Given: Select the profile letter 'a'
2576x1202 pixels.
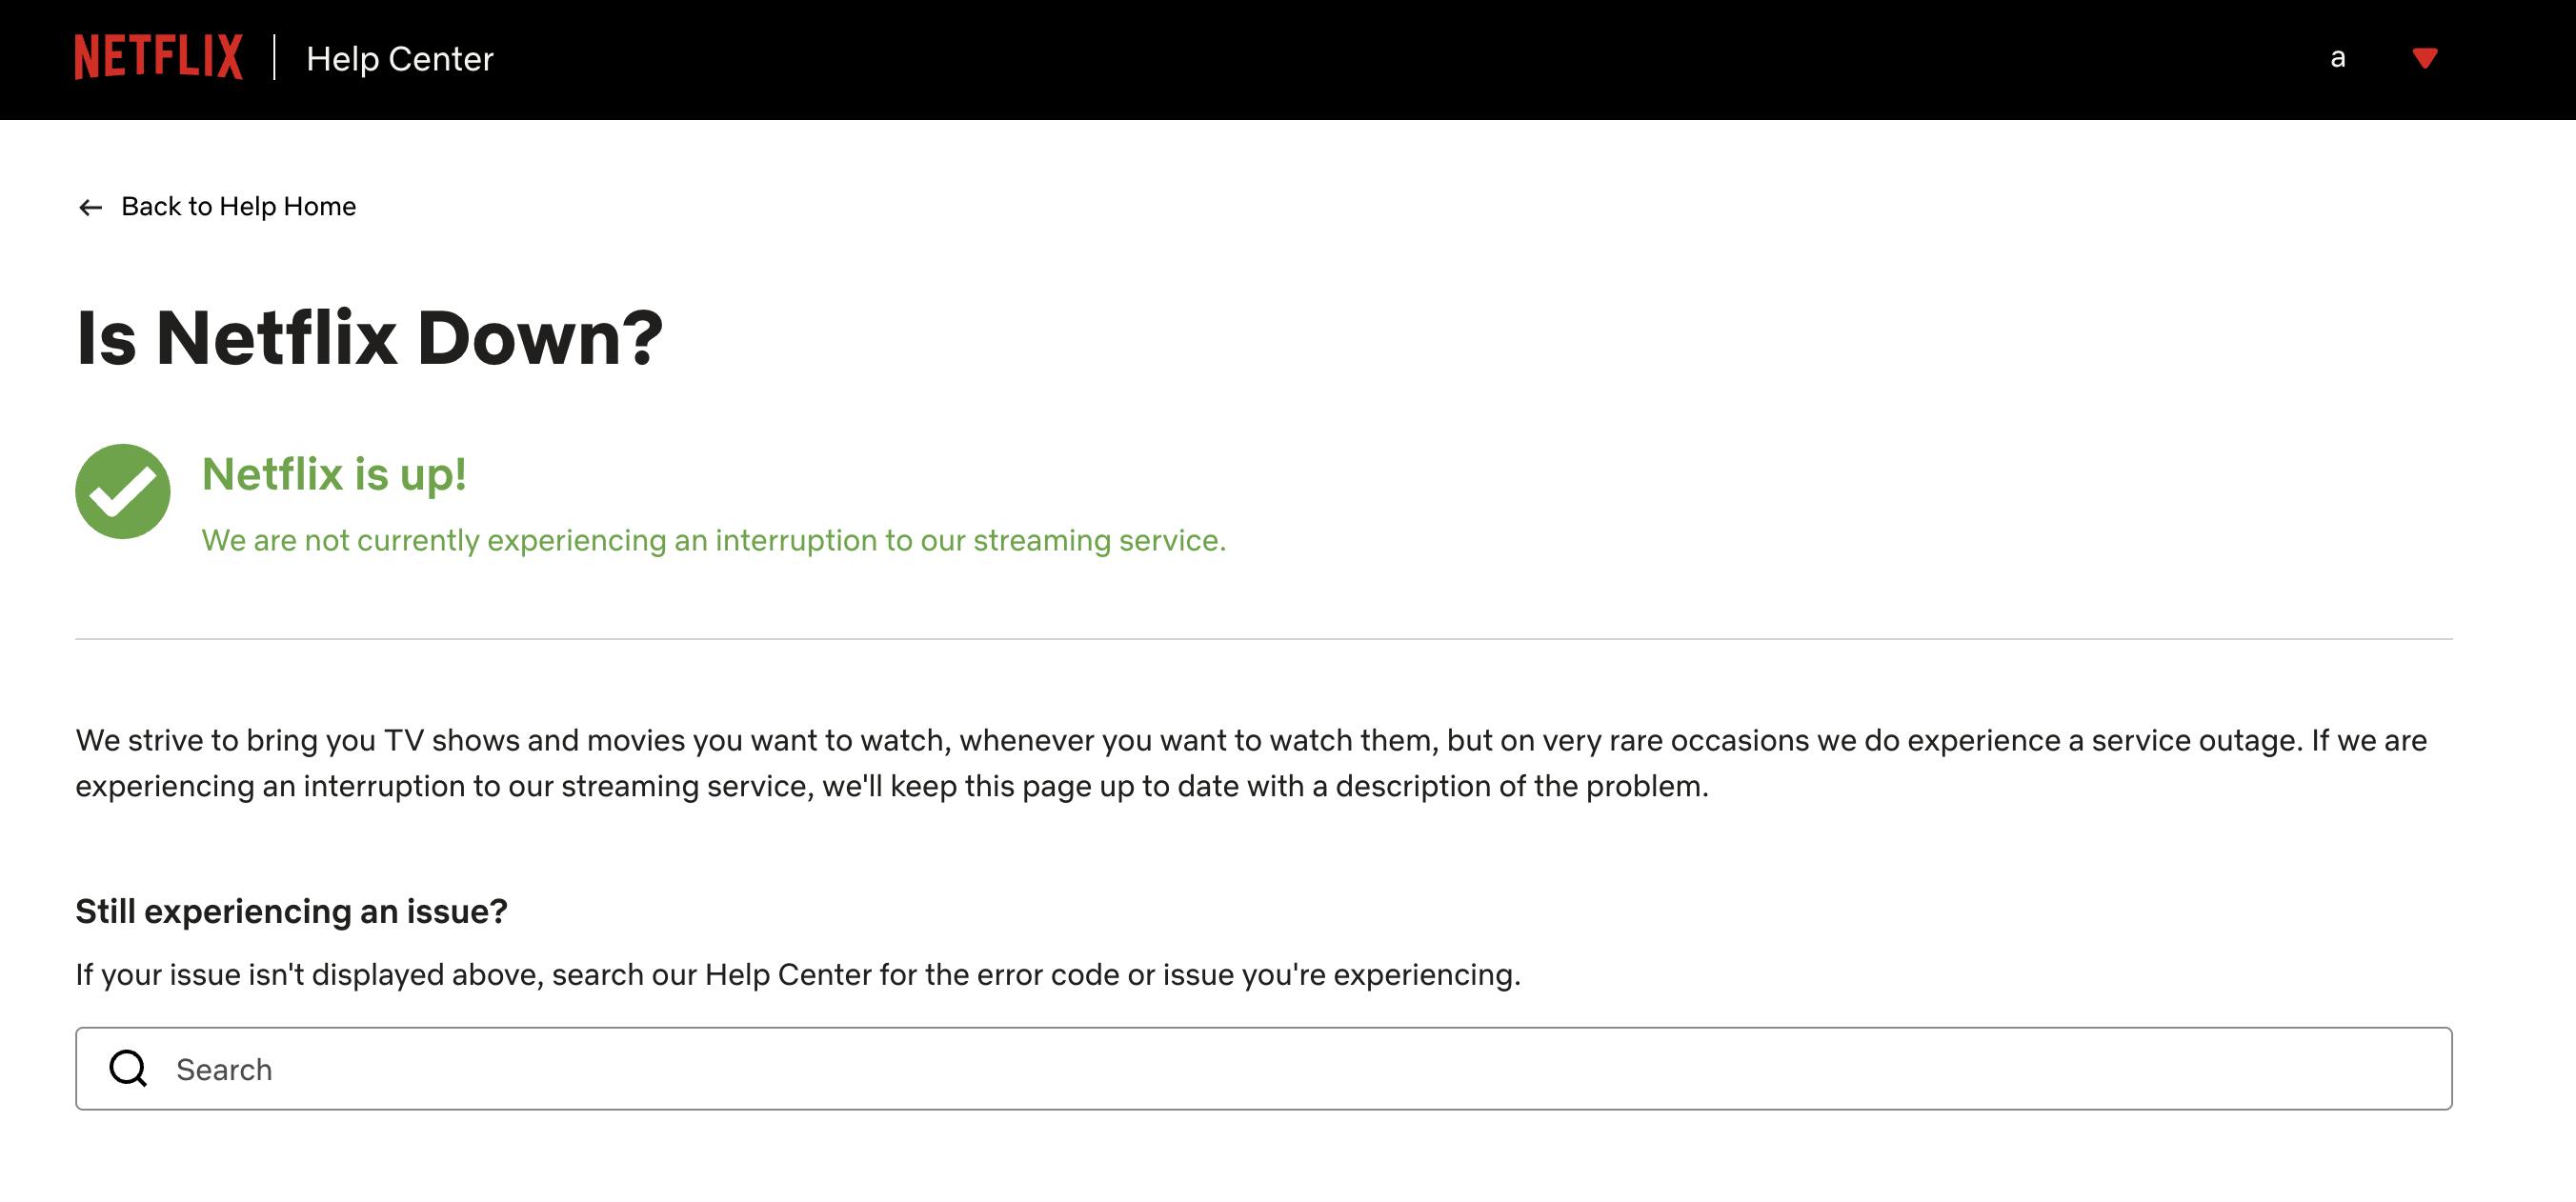Looking at the screenshot, I should point(2338,58).
